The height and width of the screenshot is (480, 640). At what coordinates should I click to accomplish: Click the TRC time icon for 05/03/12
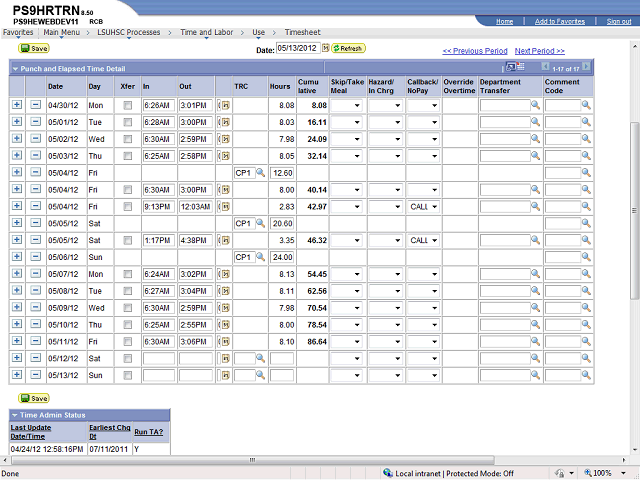(x=223, y=155)
